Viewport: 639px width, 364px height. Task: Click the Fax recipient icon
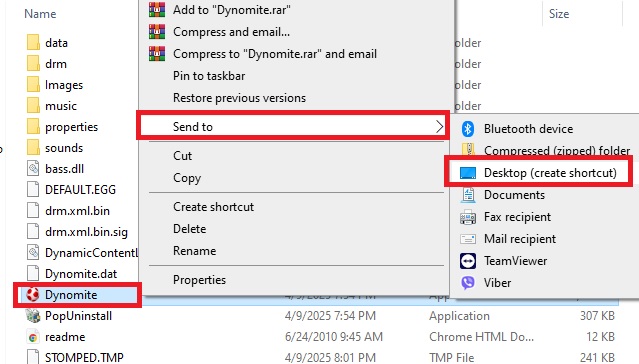[468, 217]
